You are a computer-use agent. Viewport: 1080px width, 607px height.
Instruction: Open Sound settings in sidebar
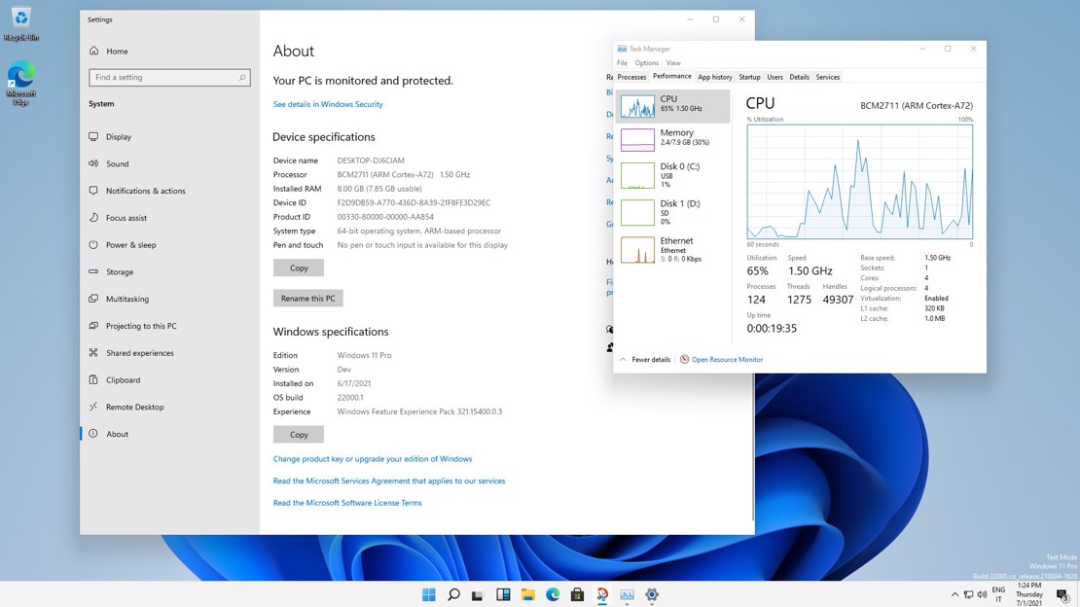point(117,164)
